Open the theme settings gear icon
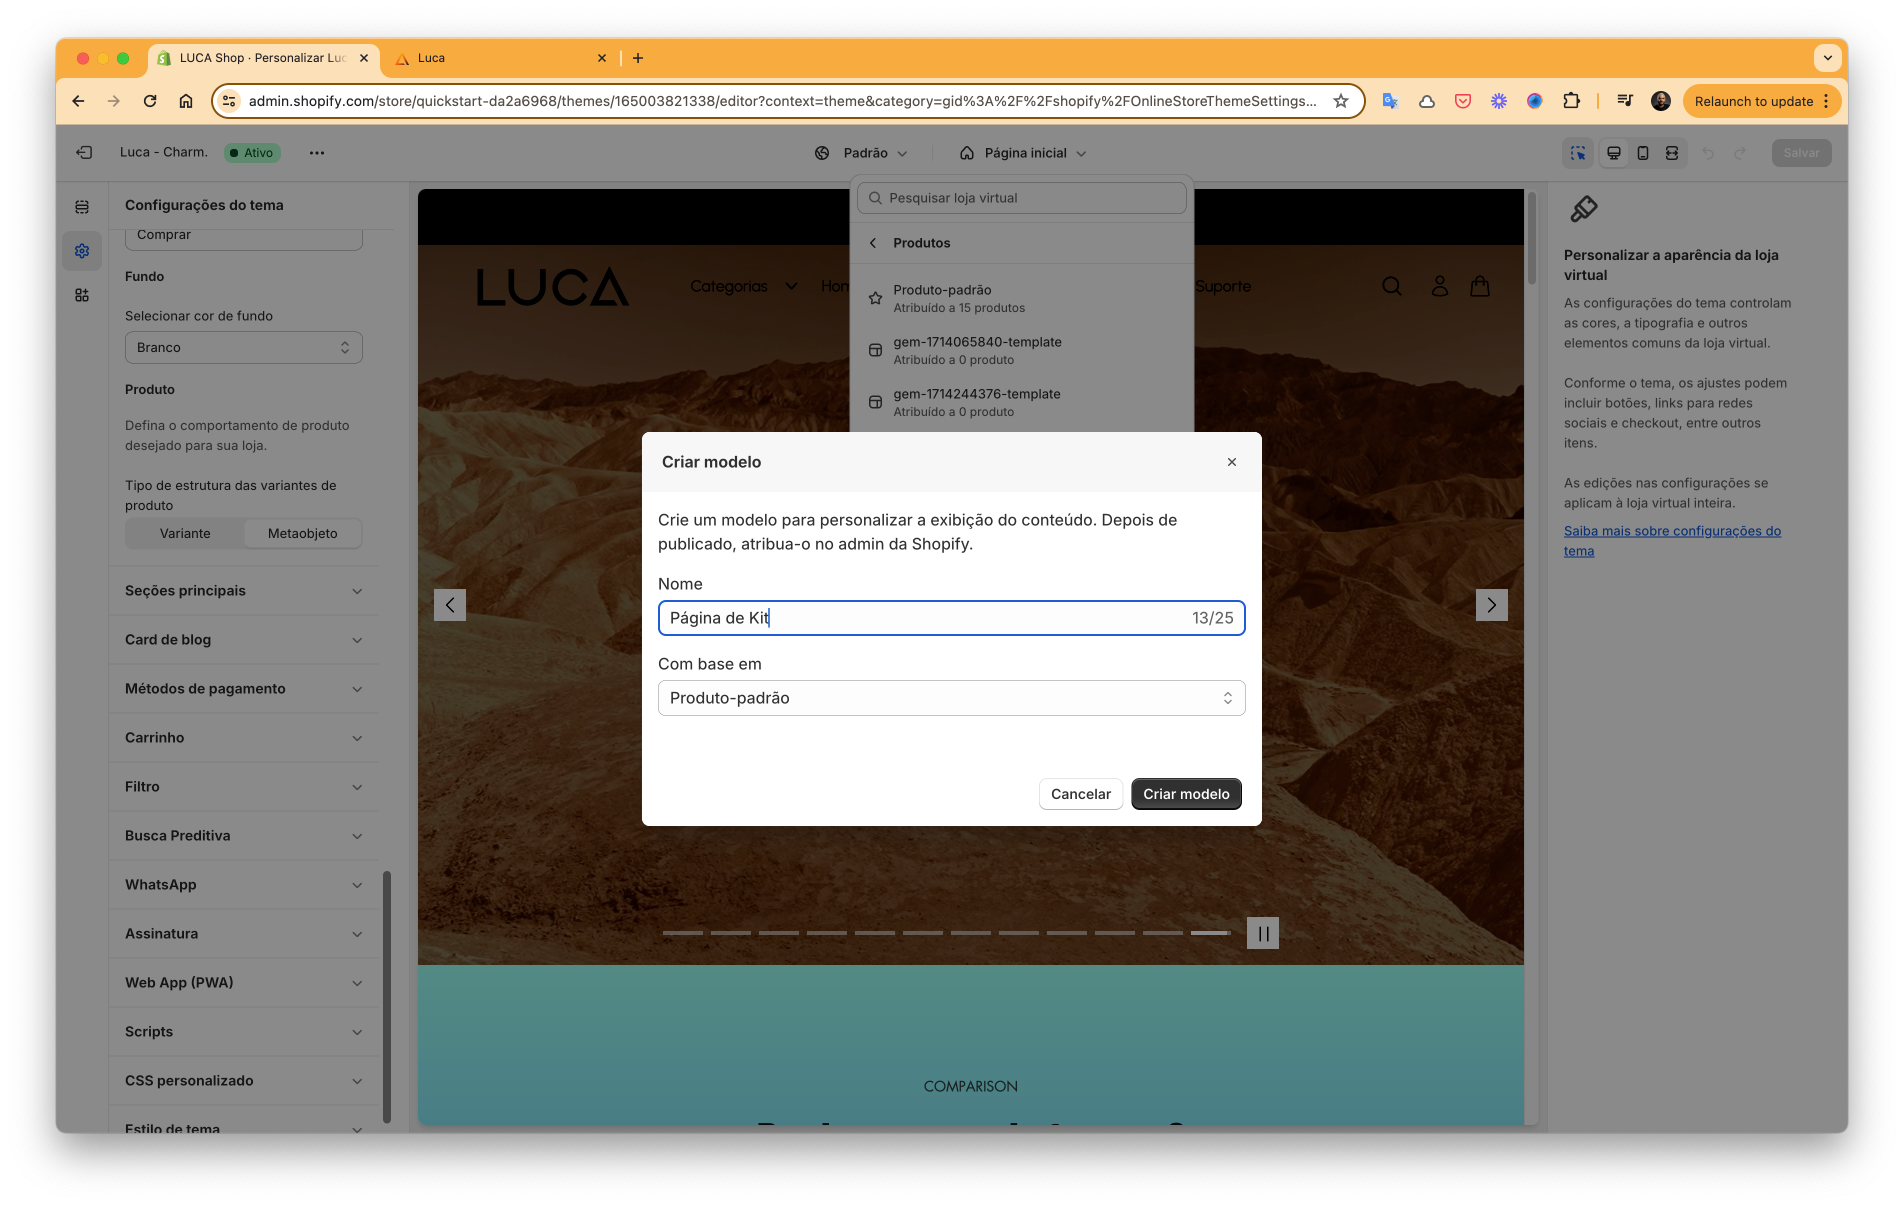Viewport: 1904px width, 1207px height. click(x=82, y=251)
